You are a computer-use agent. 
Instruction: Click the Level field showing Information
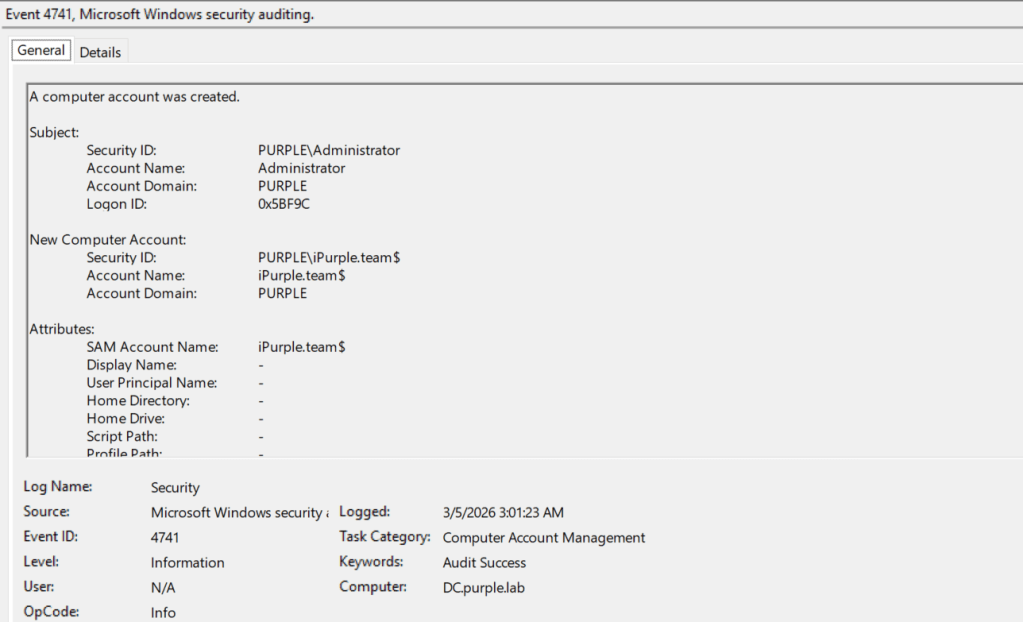(x=187, y=563)
